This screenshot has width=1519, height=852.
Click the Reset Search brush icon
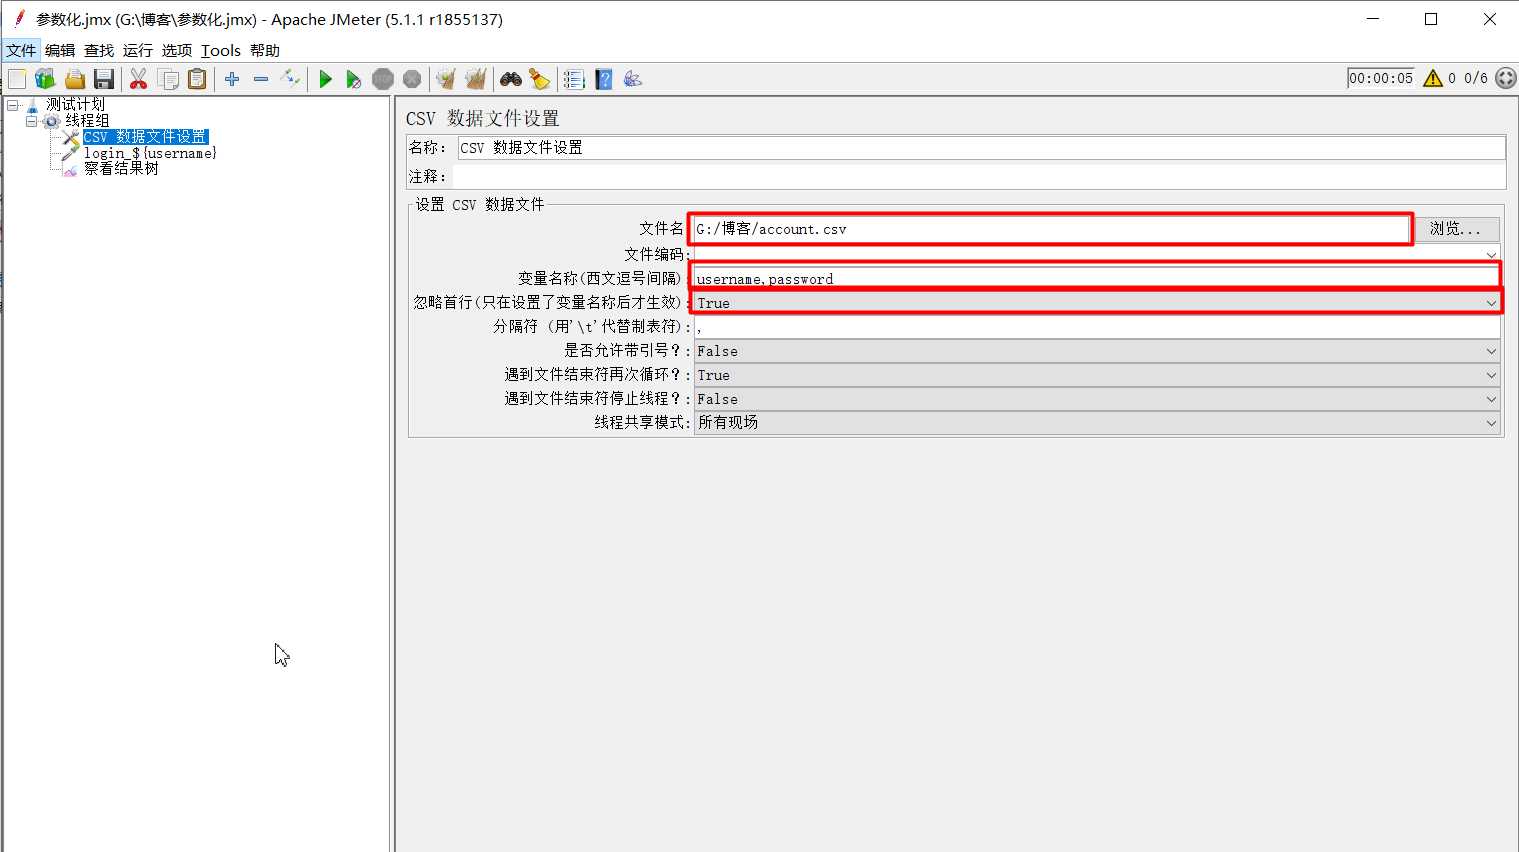(540, 79)
